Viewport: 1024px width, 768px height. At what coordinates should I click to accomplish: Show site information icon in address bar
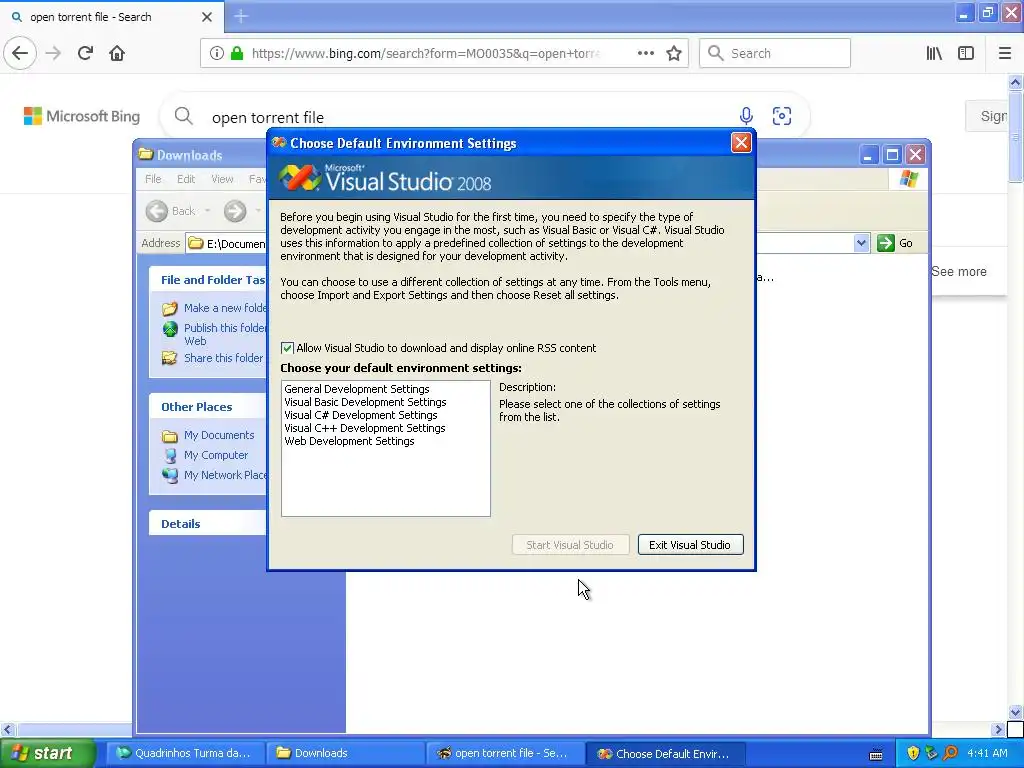[x=217, y=54]
